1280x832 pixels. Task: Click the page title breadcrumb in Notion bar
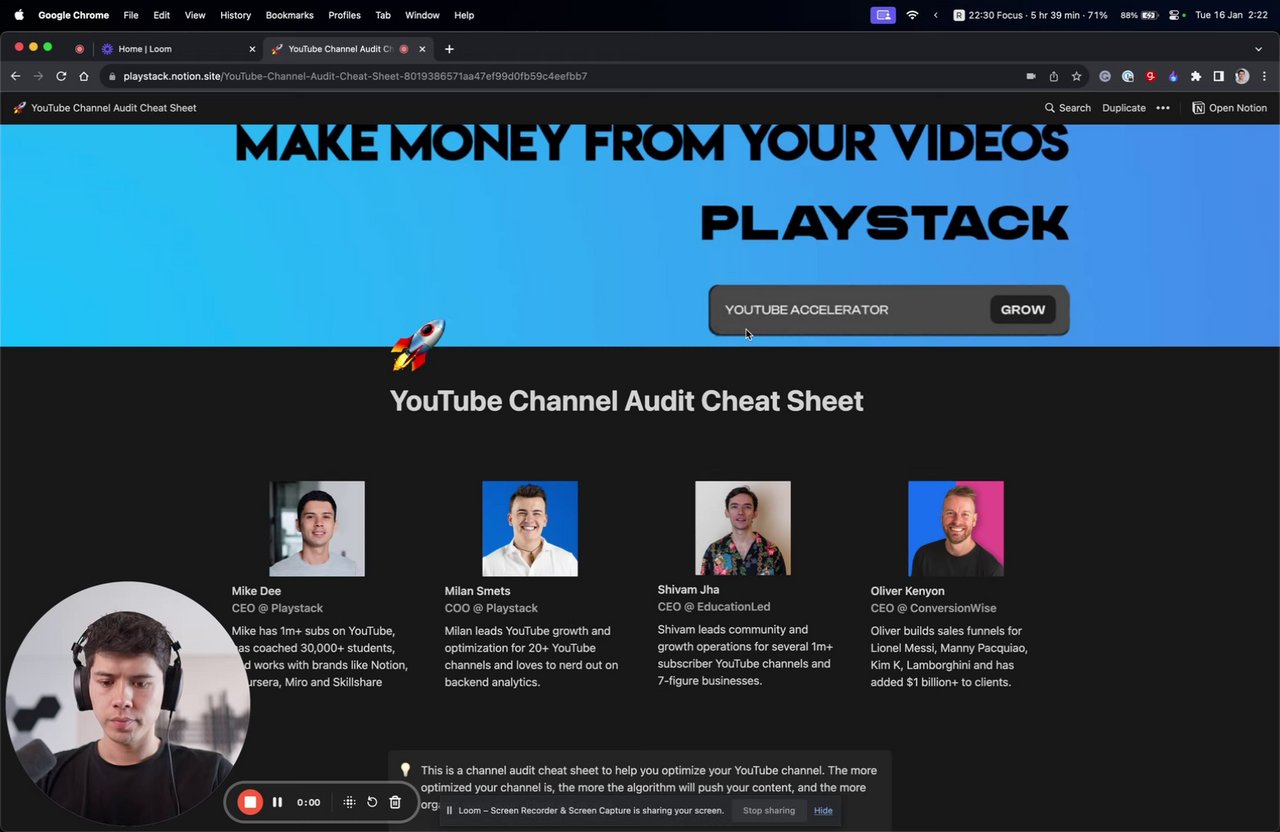coord(105,108)
